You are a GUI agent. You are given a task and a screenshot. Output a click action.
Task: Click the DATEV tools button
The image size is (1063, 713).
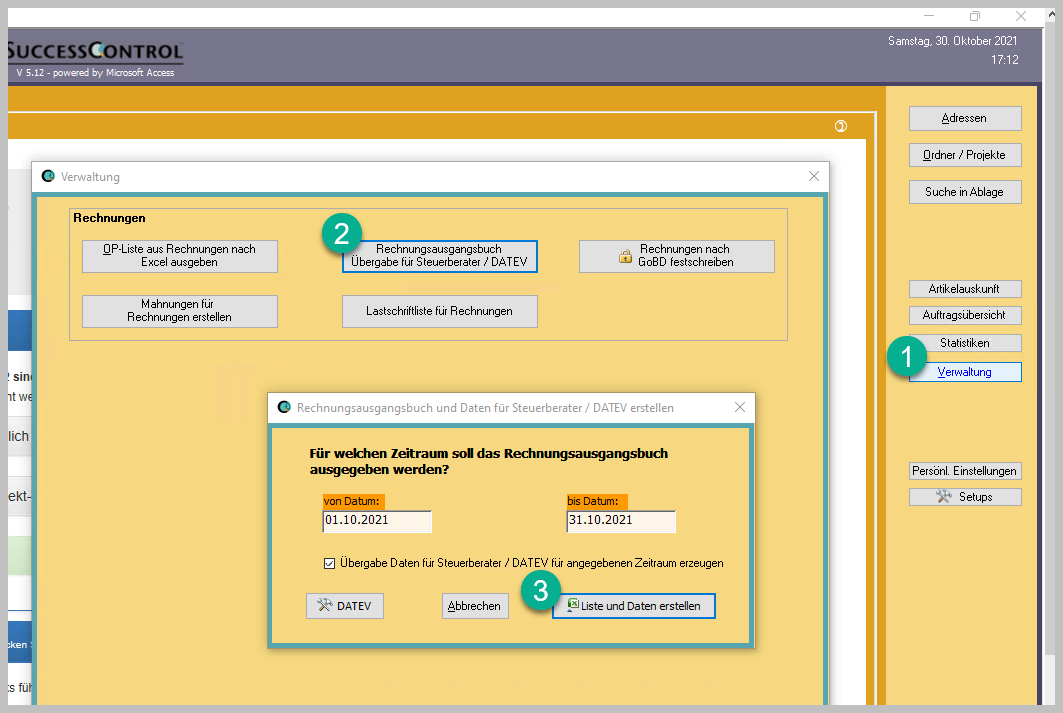point(344,606)
